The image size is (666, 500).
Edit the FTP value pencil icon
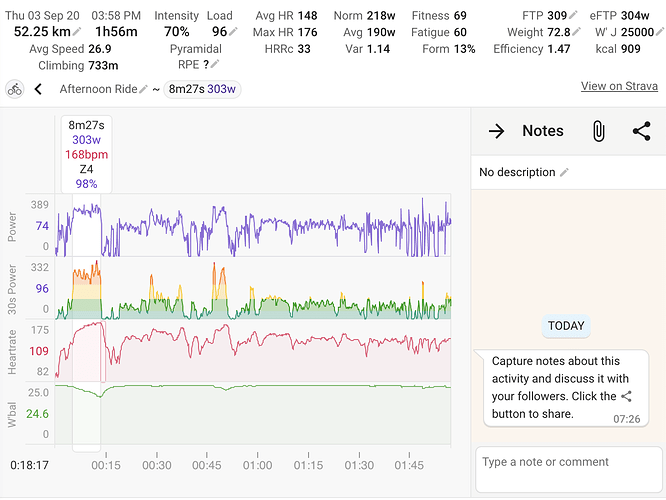[574, 17]
